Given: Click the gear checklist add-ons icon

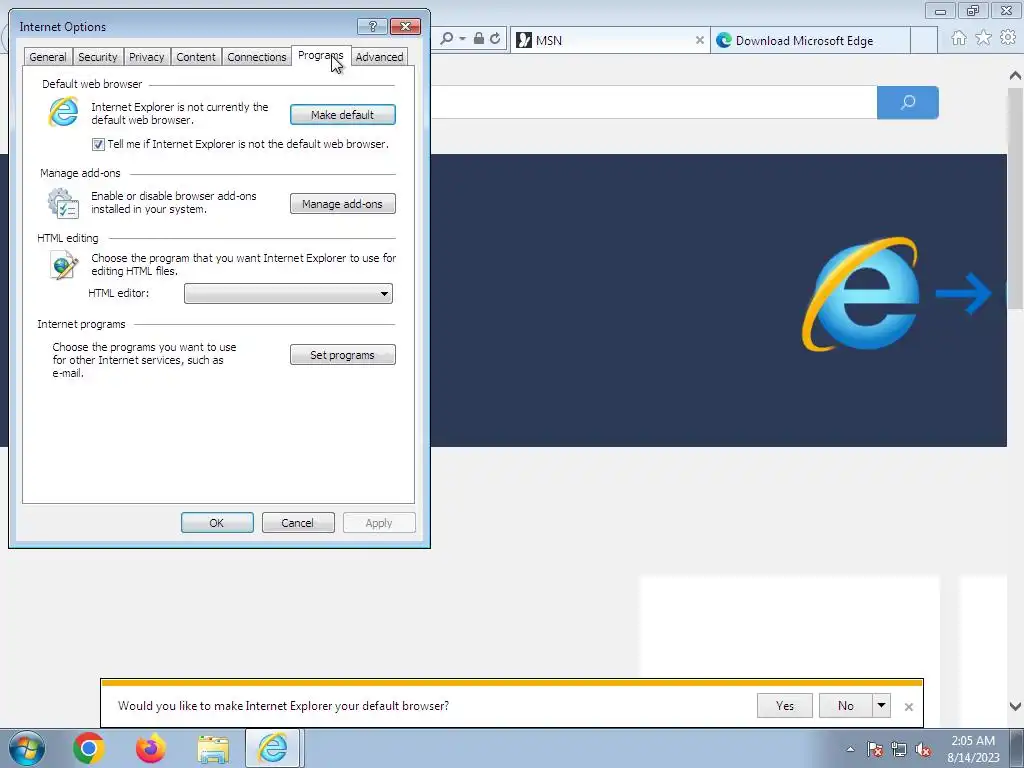Looking at the screenshot, I should pyautogui.click(x=63, y=203).
